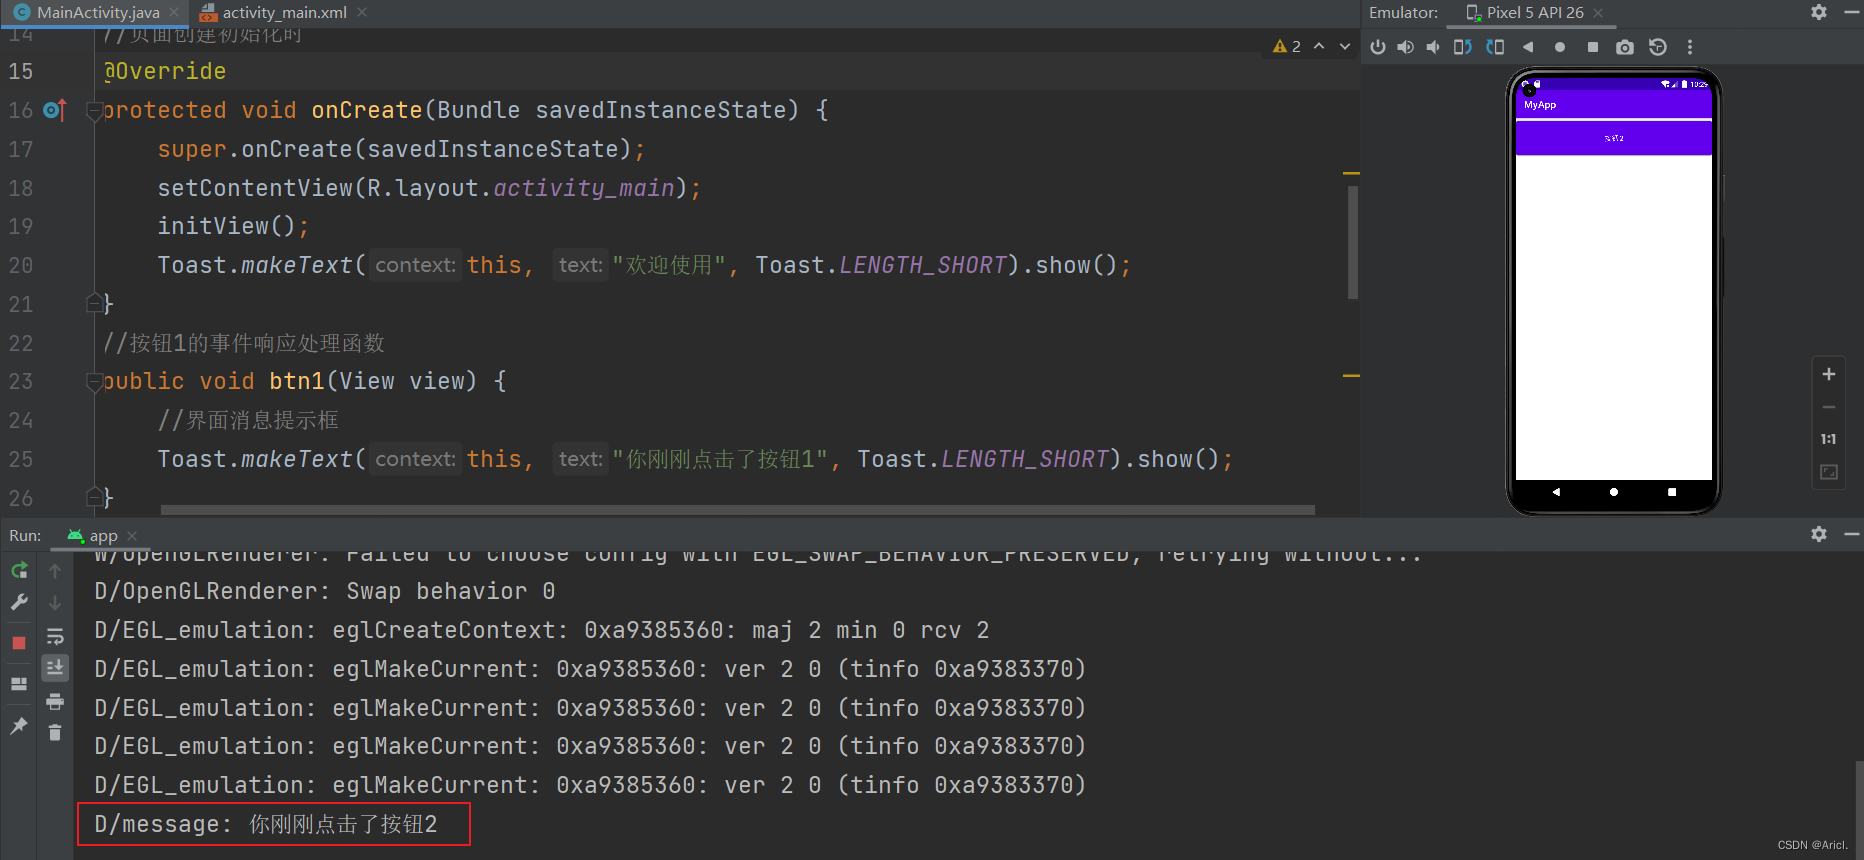1864x860 pixels.
Task: Stop the running app
Action: click(19, 643)
